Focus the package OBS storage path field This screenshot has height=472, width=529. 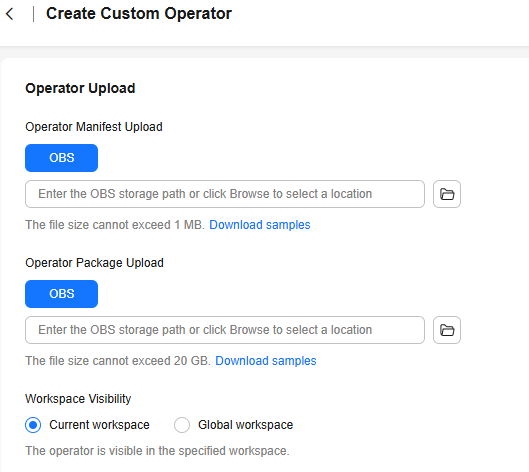coord(225,330)
